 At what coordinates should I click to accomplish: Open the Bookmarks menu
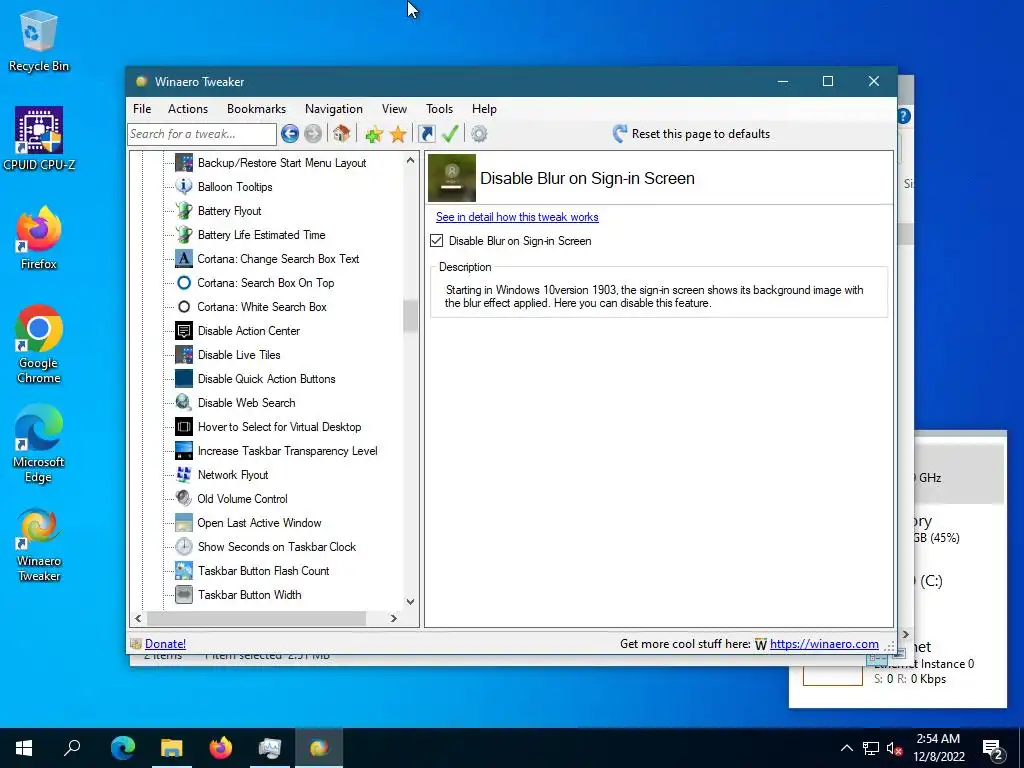256,109
